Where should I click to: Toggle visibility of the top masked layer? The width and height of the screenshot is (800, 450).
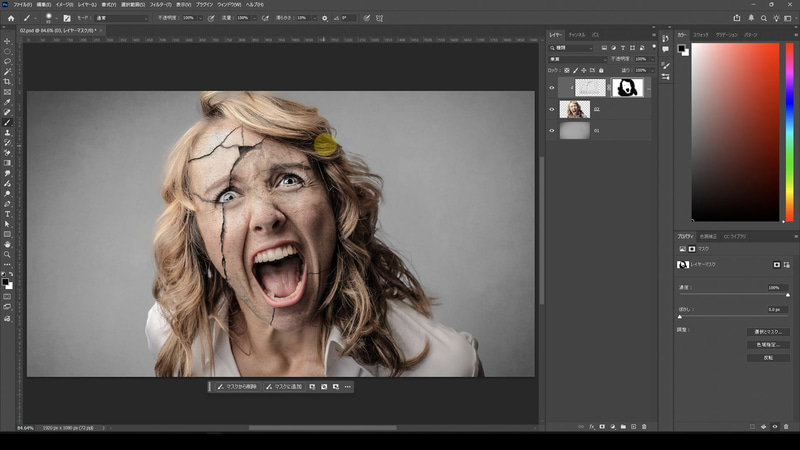[x=552, y=88]
